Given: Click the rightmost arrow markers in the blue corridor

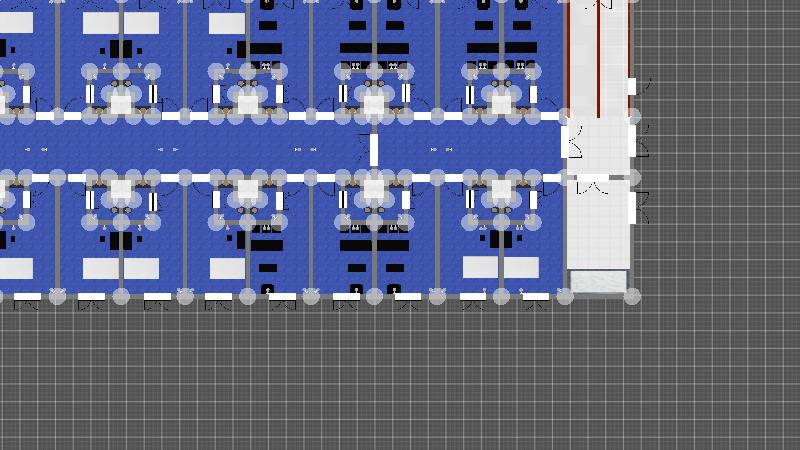Looking at the screenshot, I should pyautogui.click(x=433, y=150).
